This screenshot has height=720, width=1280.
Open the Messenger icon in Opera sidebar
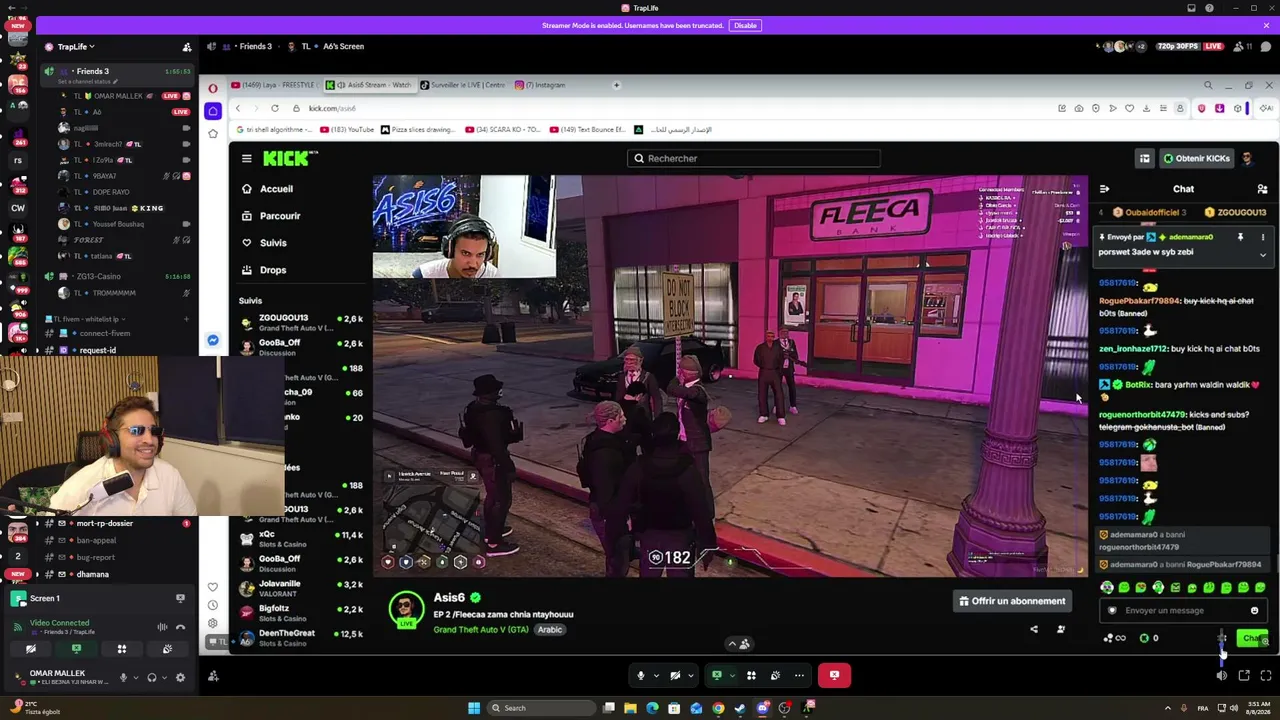[x=212, y=341]
